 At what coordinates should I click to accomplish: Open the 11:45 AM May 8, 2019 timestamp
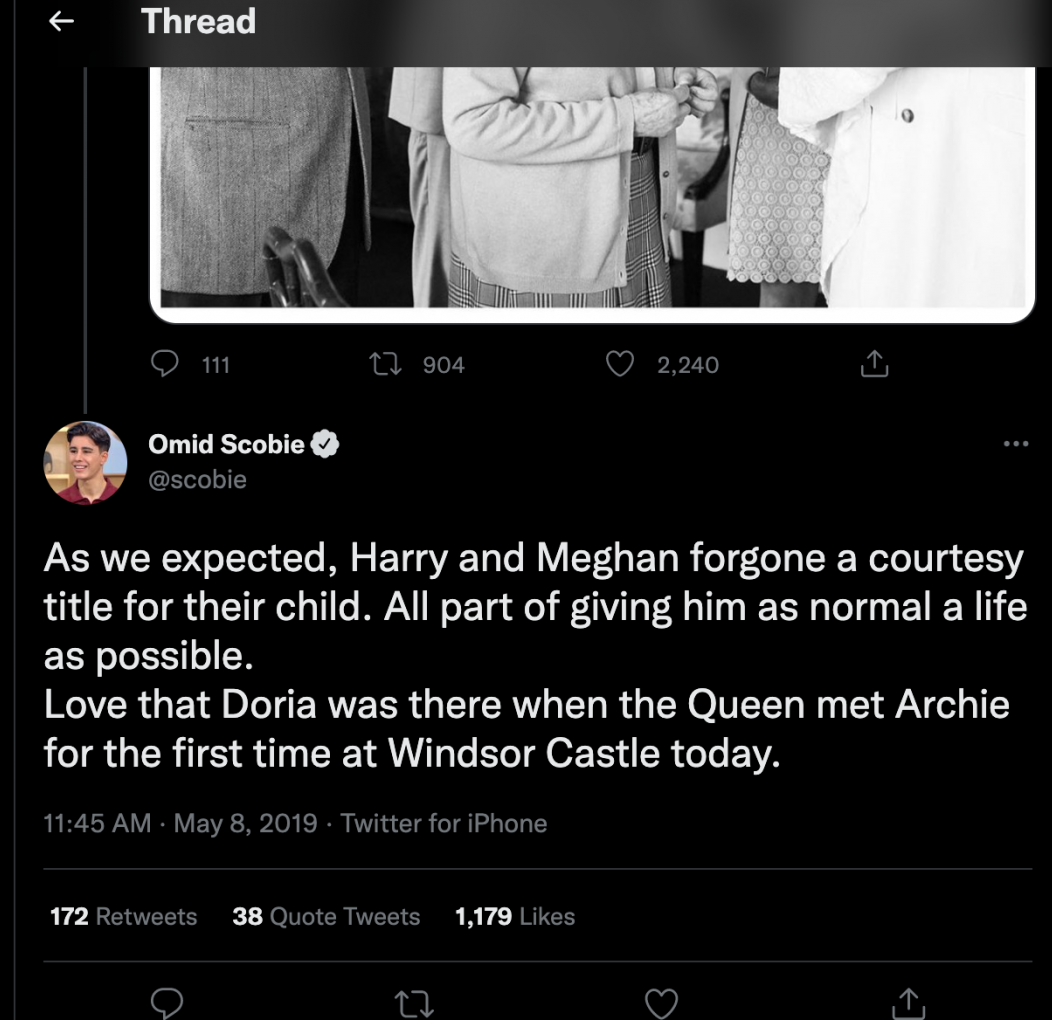[x=181, y=823]
